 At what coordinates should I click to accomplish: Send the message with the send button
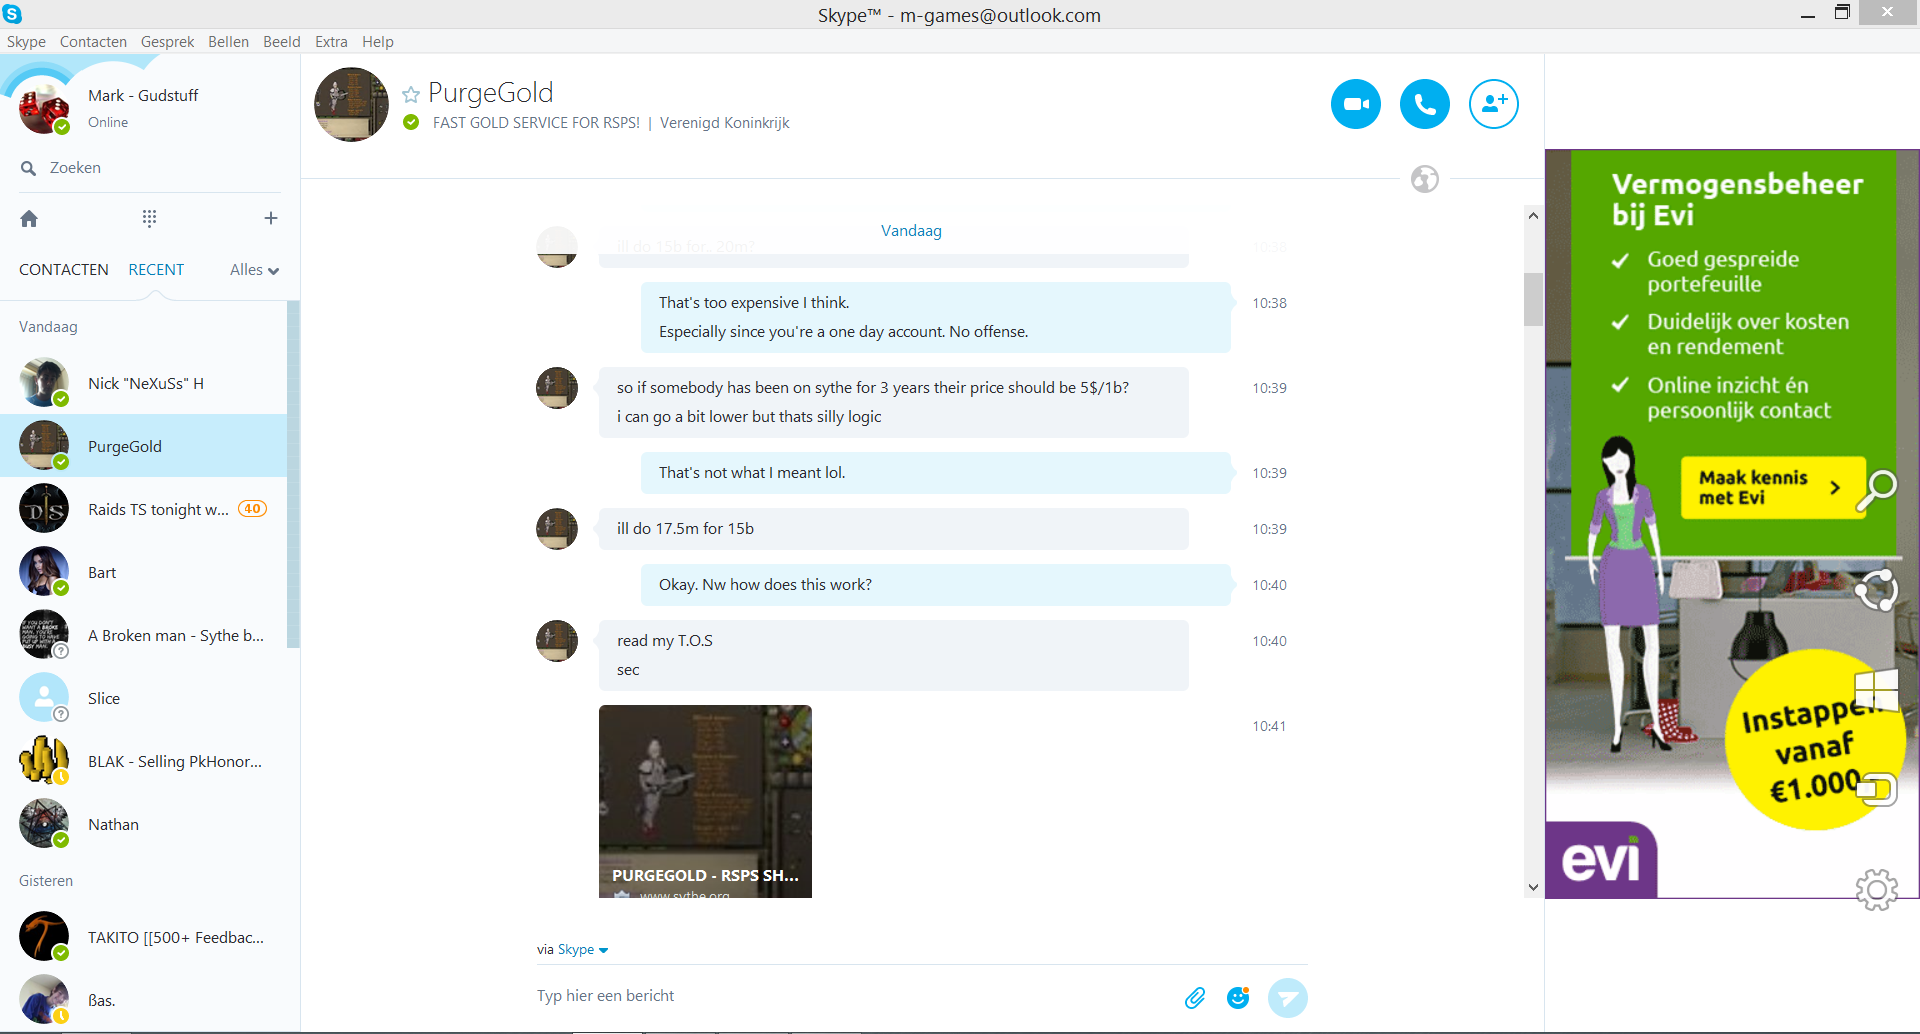(1288, 997)
